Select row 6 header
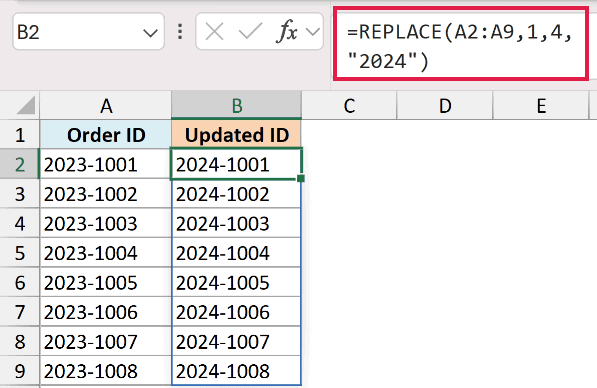The width and height of the screenshot is (597, 388). pyautogui.click(x=20, y=282)
